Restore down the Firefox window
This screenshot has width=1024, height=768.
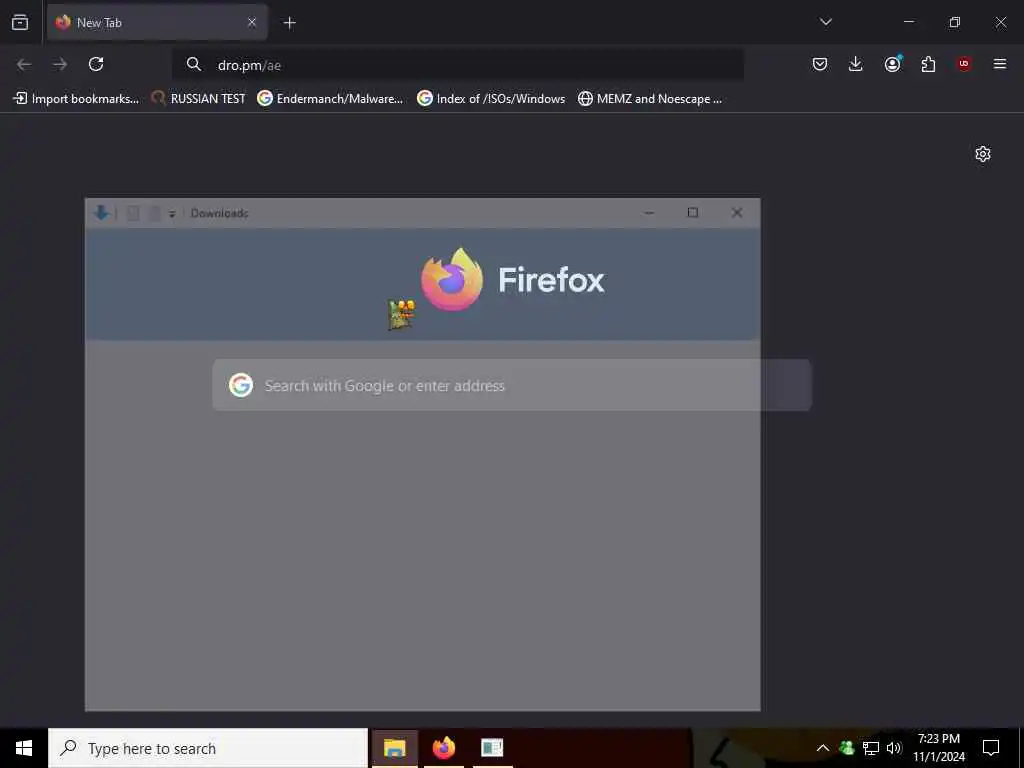(955, 22)
